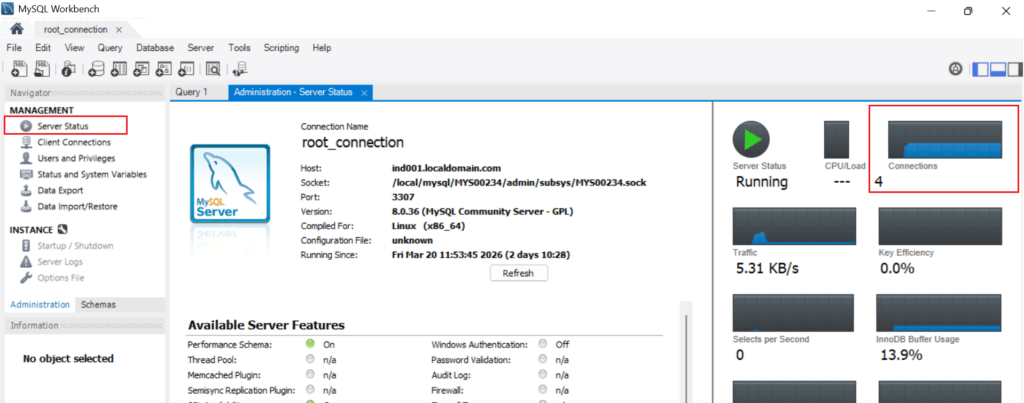The image size is (1024, 403).
Task: Select the root_connection tab
Action: 76,29
